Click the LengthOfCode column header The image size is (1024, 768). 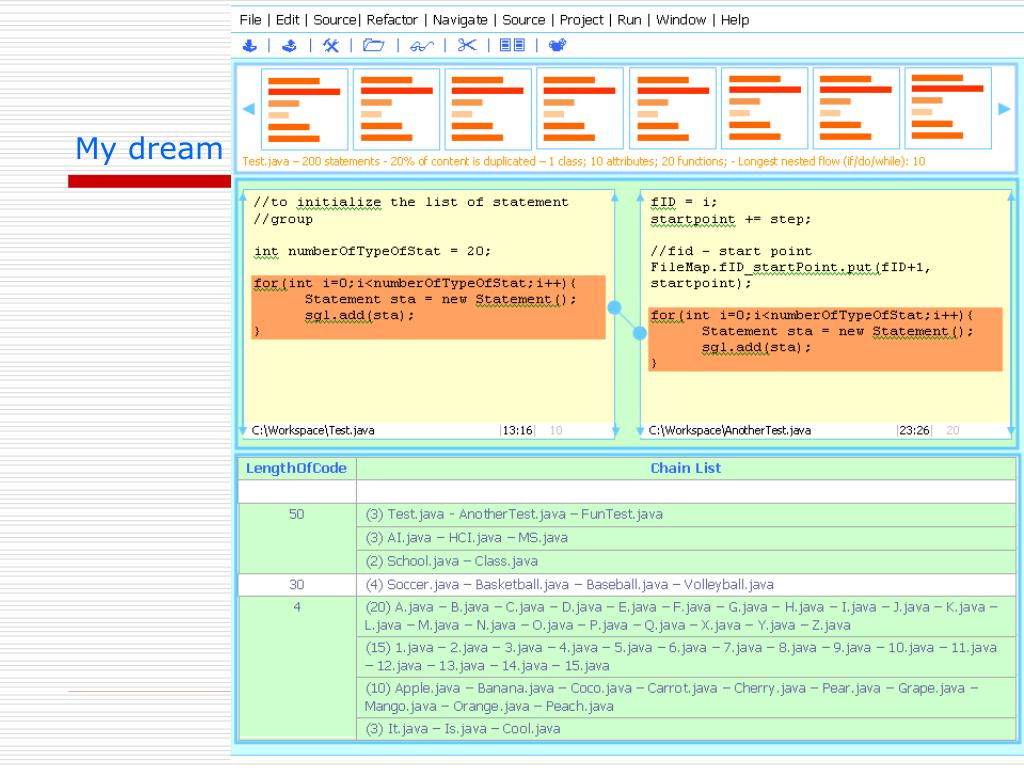tap(296, 468)
